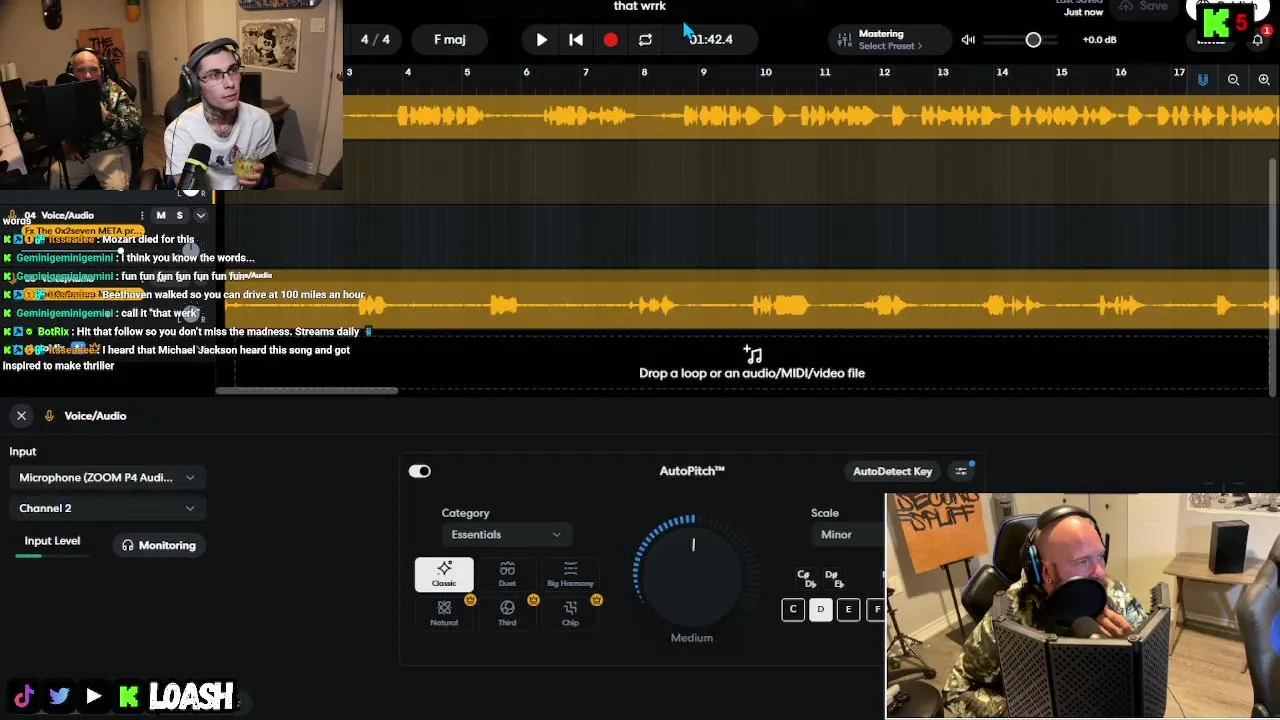This screenshot has height=720, width=1280.
Task: Click the +0.0 dB volume readout
Action: coord(1099,40)
